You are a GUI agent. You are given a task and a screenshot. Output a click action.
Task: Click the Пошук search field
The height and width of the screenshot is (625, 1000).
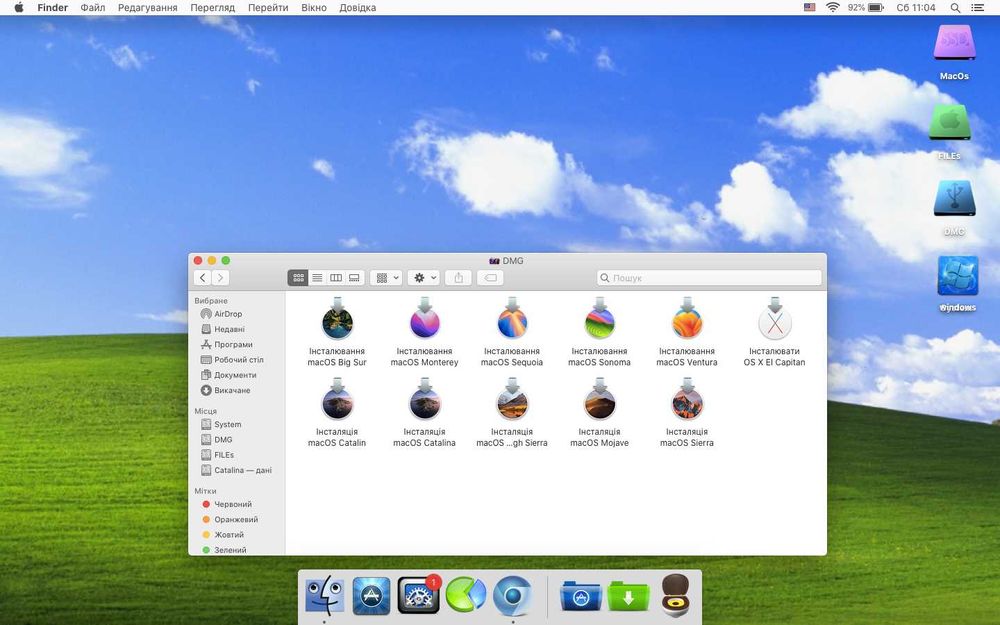click(x=709, y=277)
